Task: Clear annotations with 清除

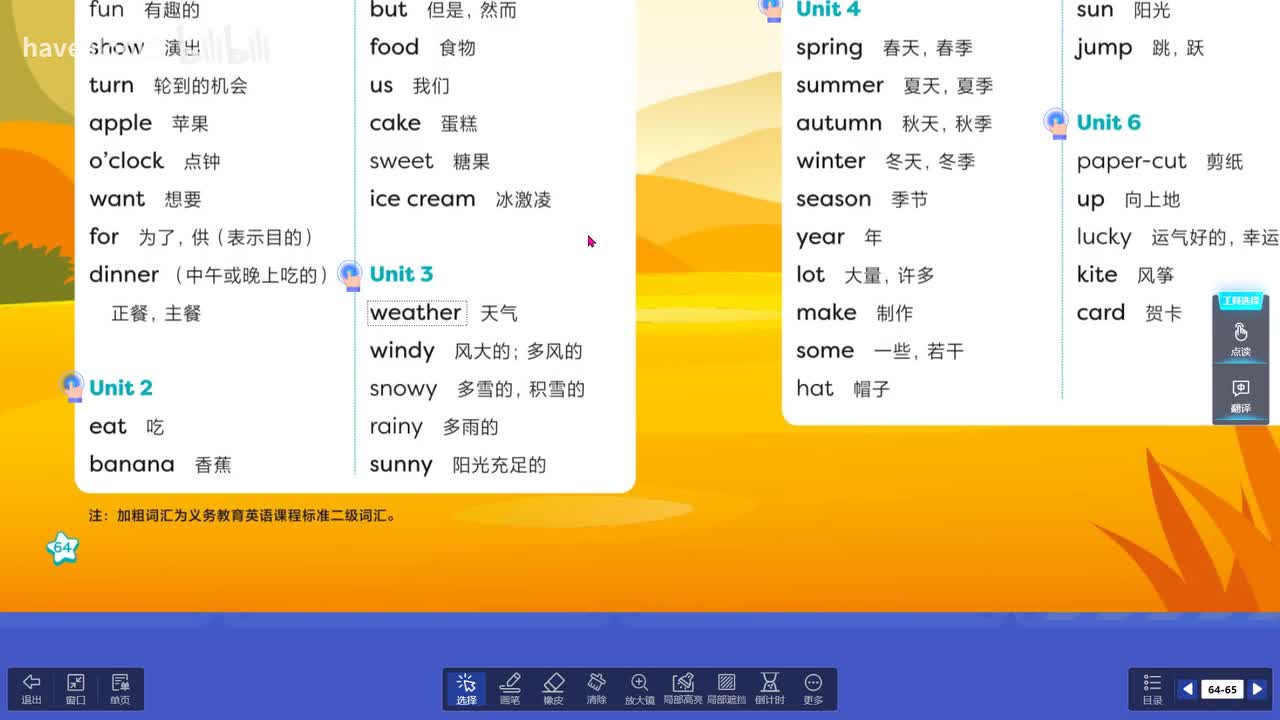Action: click(x=596, y=689)
